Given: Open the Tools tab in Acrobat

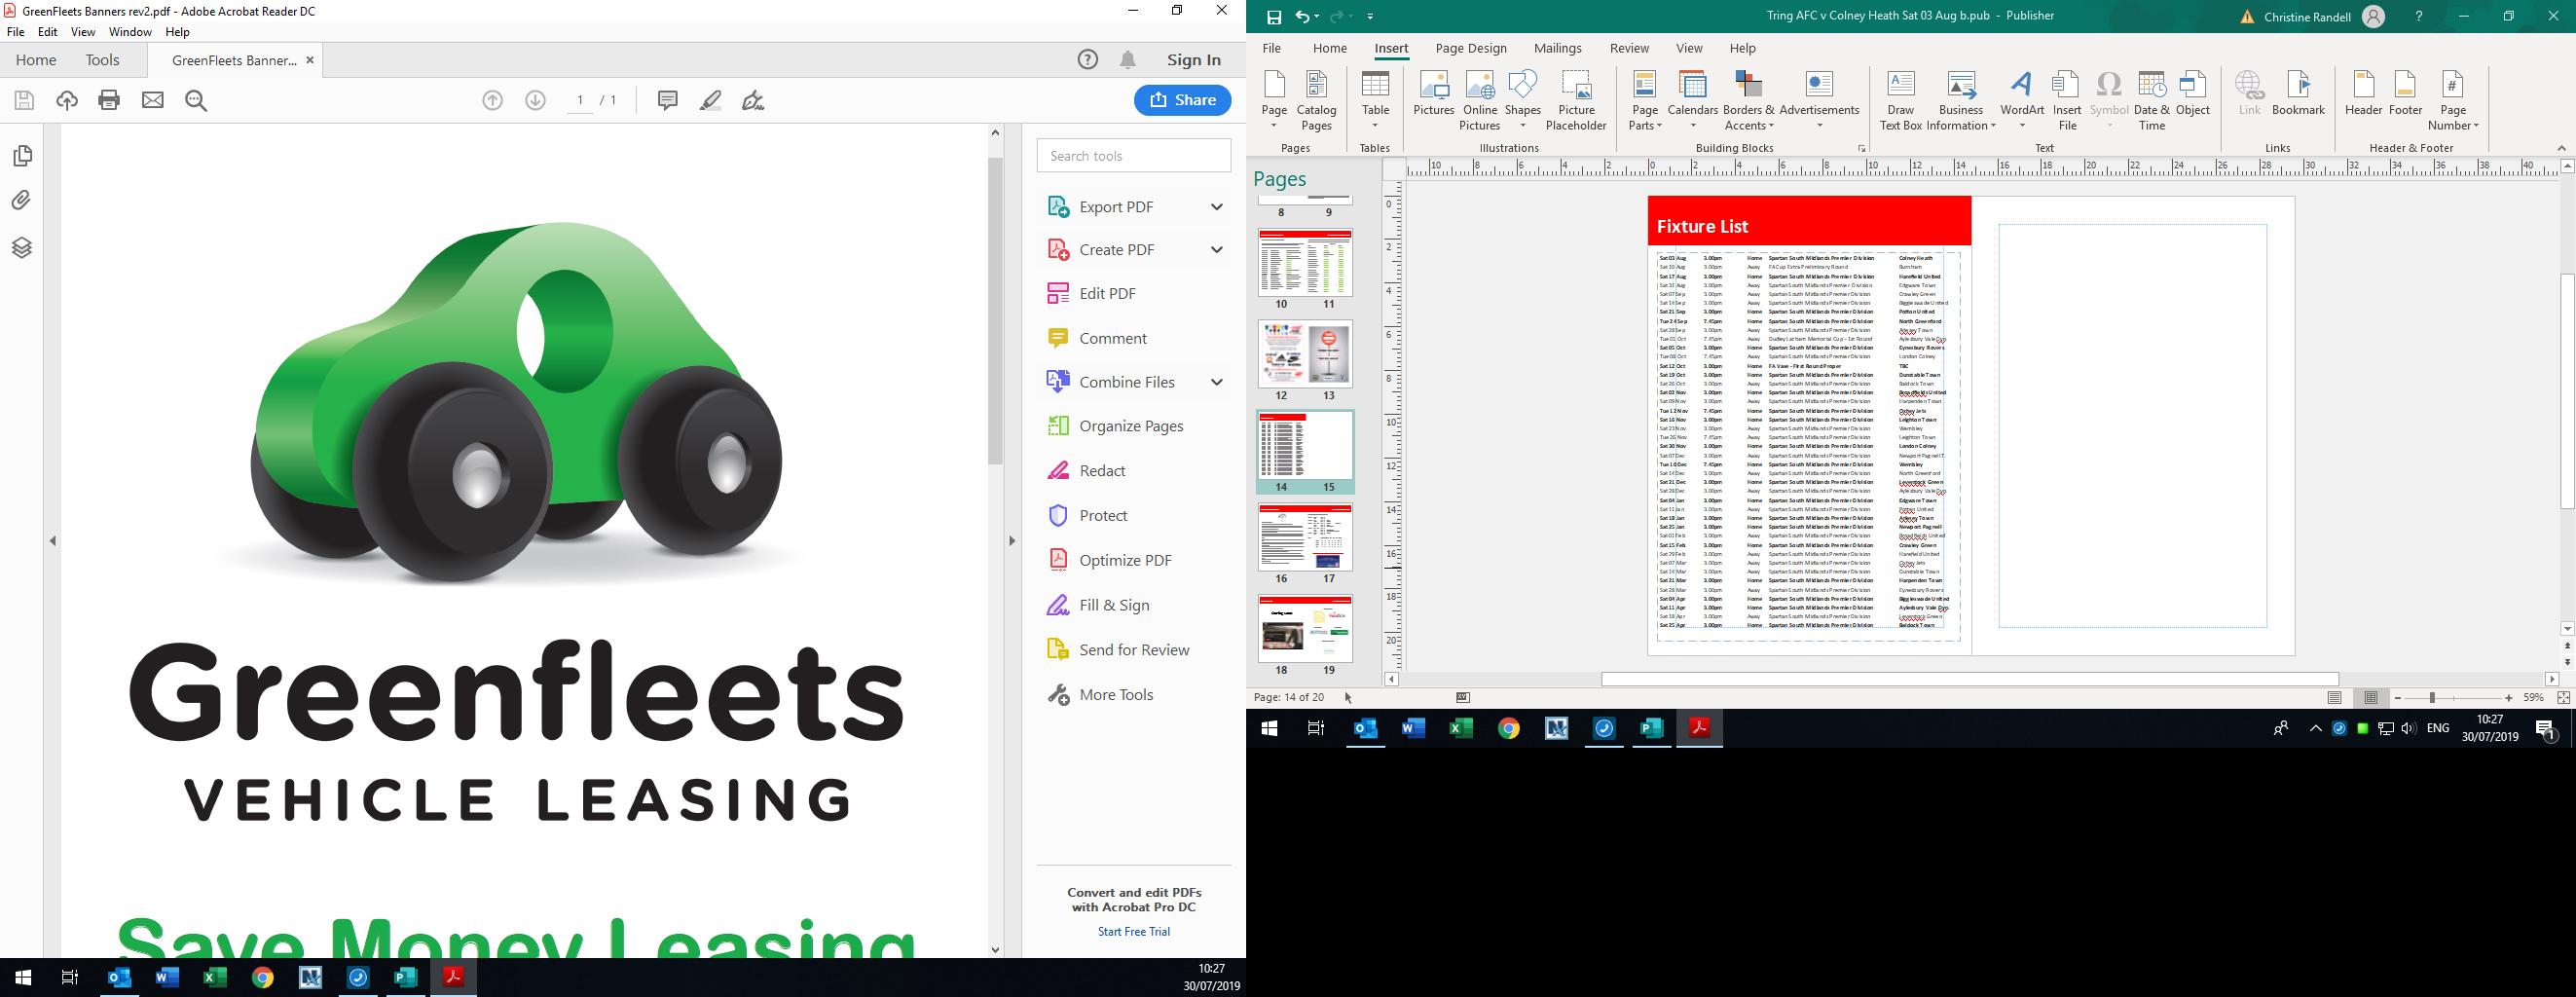Looking at the screenshot, I should tap(102, 60).
